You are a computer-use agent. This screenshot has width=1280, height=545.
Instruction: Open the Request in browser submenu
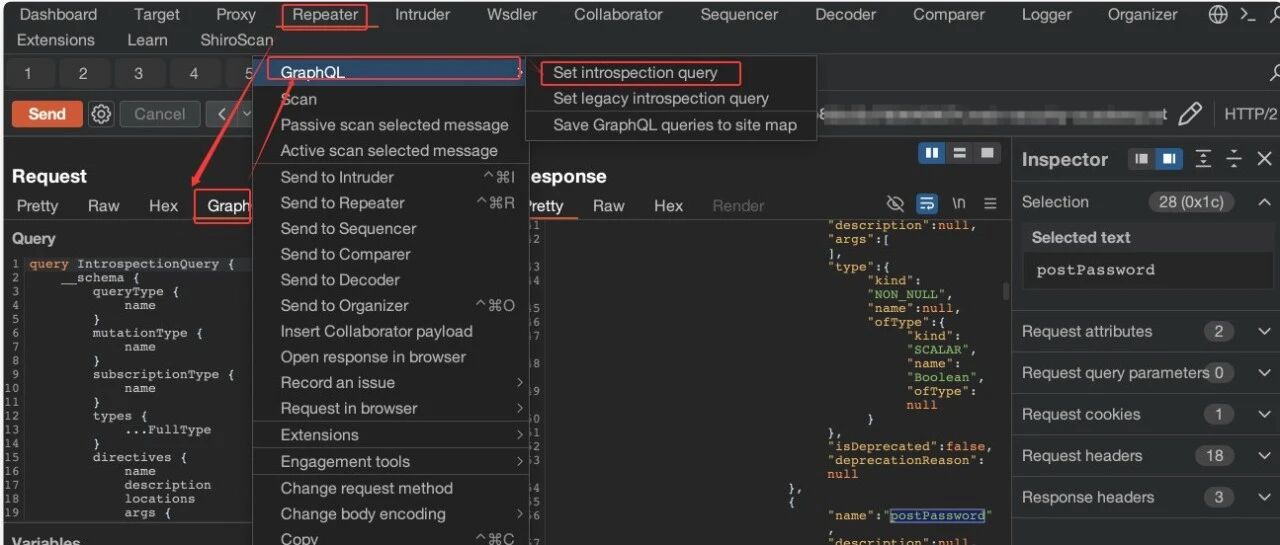390,408
